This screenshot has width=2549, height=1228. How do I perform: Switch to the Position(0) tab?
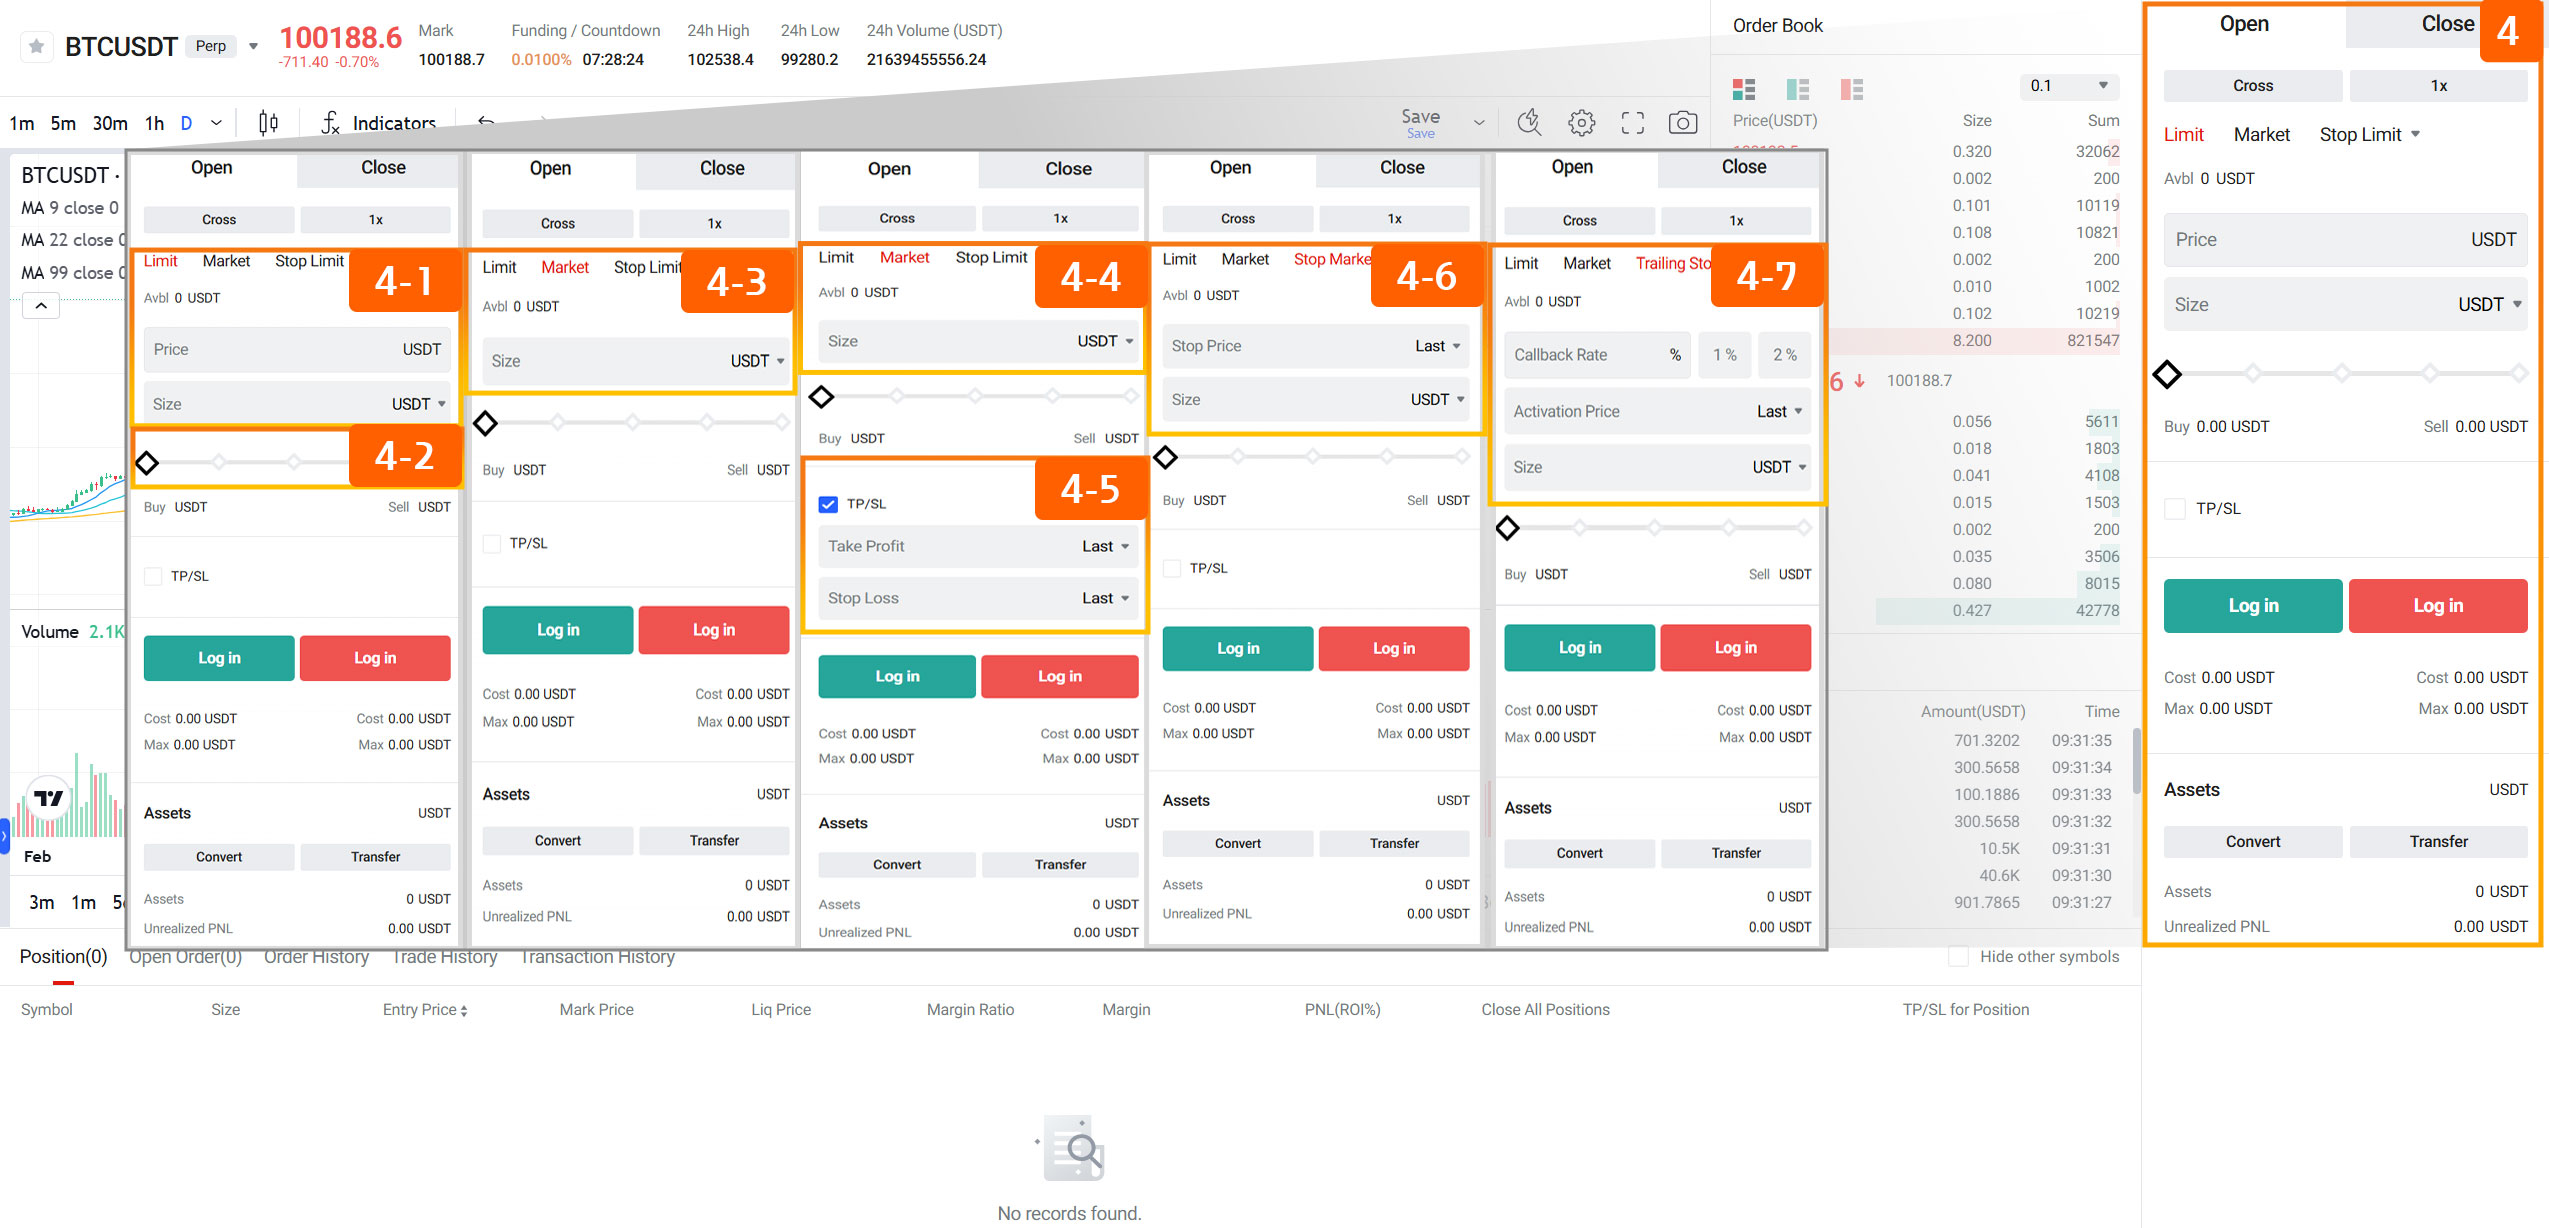[63, 956]
